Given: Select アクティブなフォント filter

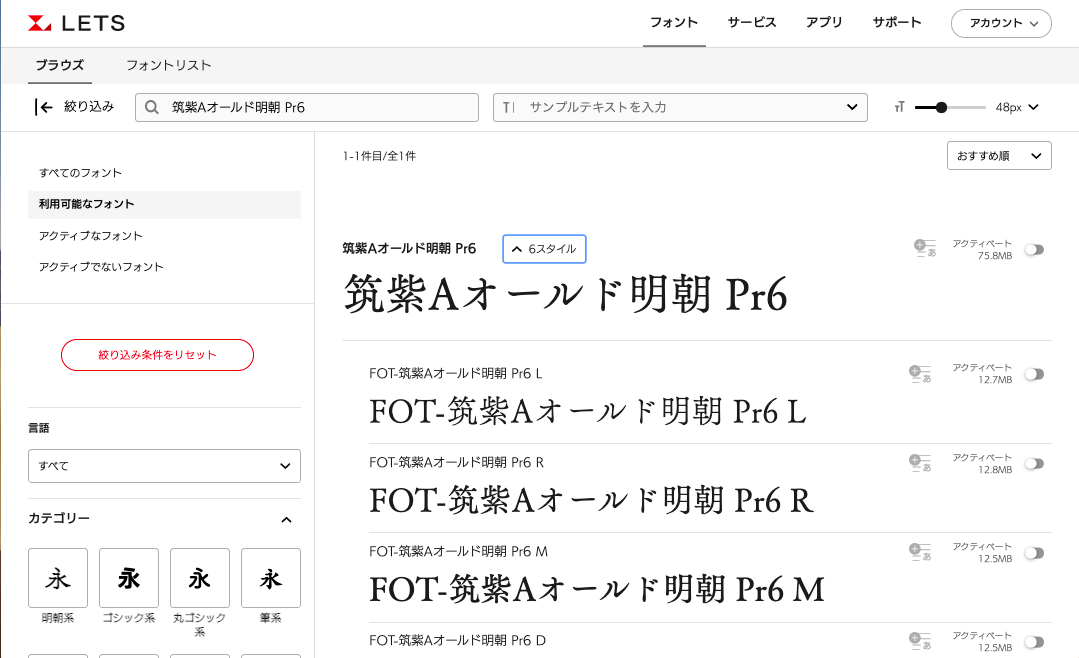Looking at the screenshot, I should tap(91, 236).
